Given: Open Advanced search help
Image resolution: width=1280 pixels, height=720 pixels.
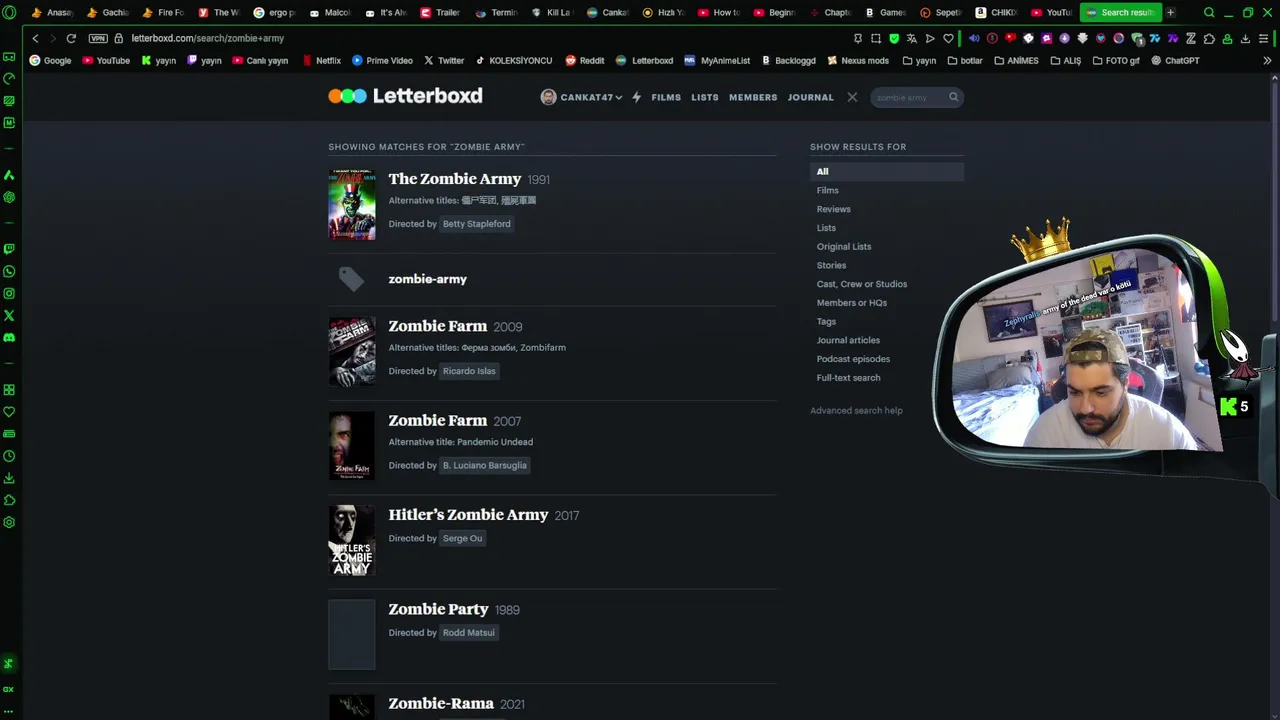Looking at the screenshot, I should coord(856,410).
